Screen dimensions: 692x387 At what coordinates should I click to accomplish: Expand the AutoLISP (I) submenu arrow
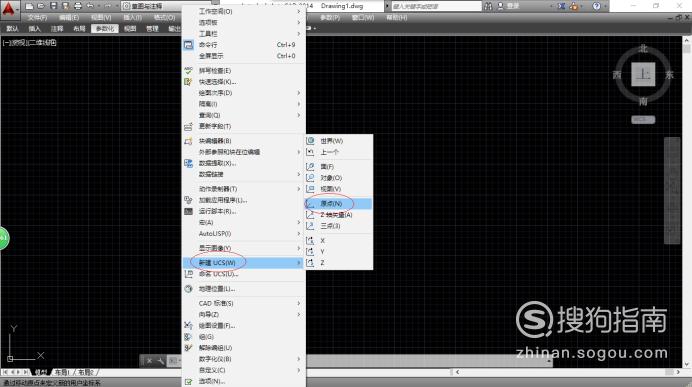[x=299, y=233]
